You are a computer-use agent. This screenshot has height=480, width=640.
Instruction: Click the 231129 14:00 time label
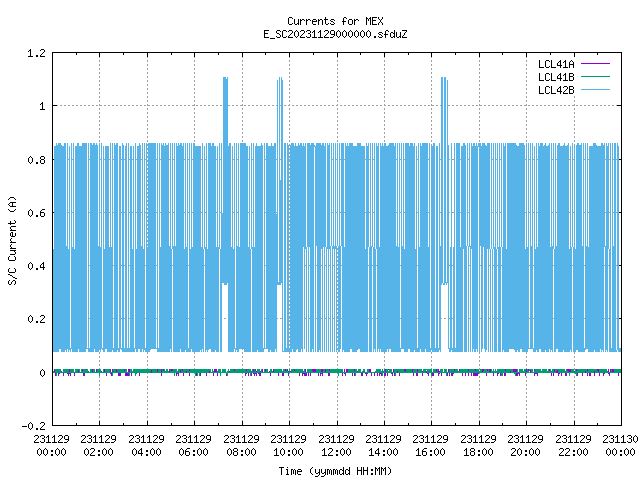pyautogui.click(x=383, y=446)
